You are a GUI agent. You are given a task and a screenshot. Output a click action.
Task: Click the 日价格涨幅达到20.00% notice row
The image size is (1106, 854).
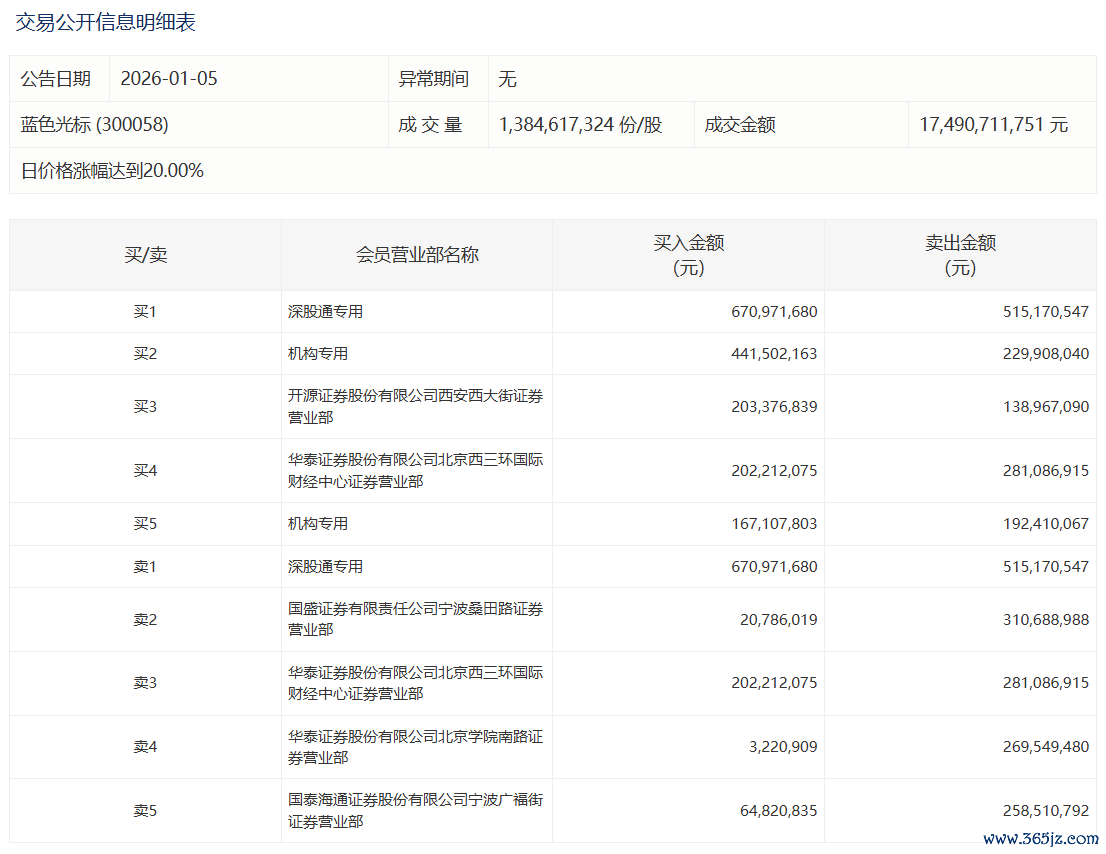112,171
